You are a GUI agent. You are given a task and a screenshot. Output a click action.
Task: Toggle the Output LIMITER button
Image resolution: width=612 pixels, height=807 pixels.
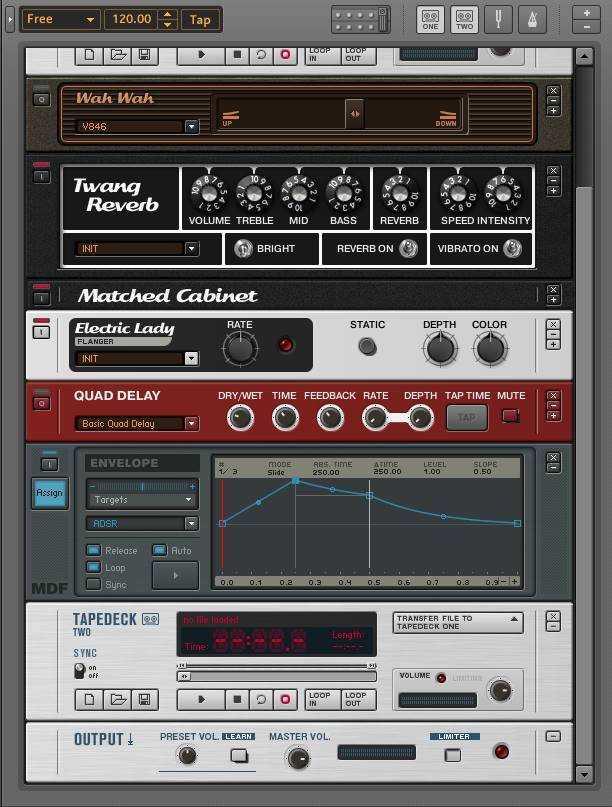click(453, 755)
